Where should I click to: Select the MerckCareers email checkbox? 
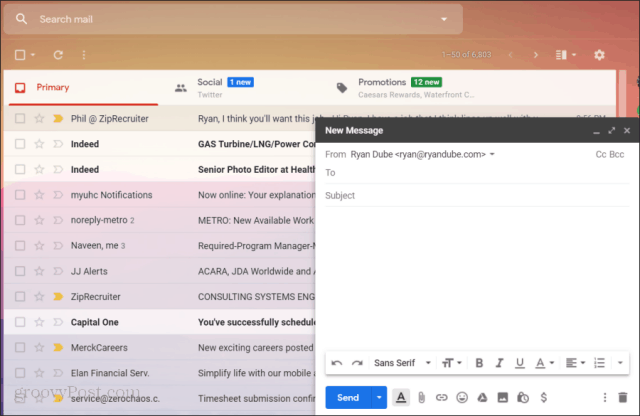pos(20,348)
